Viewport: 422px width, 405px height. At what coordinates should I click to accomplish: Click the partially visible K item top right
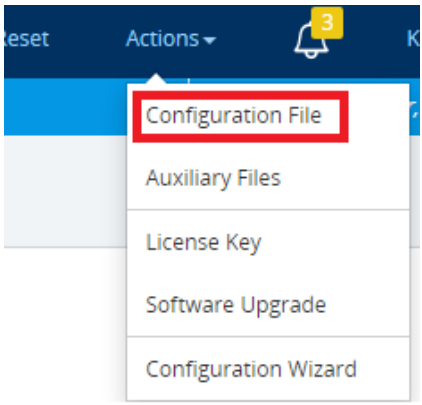point(413,39)
